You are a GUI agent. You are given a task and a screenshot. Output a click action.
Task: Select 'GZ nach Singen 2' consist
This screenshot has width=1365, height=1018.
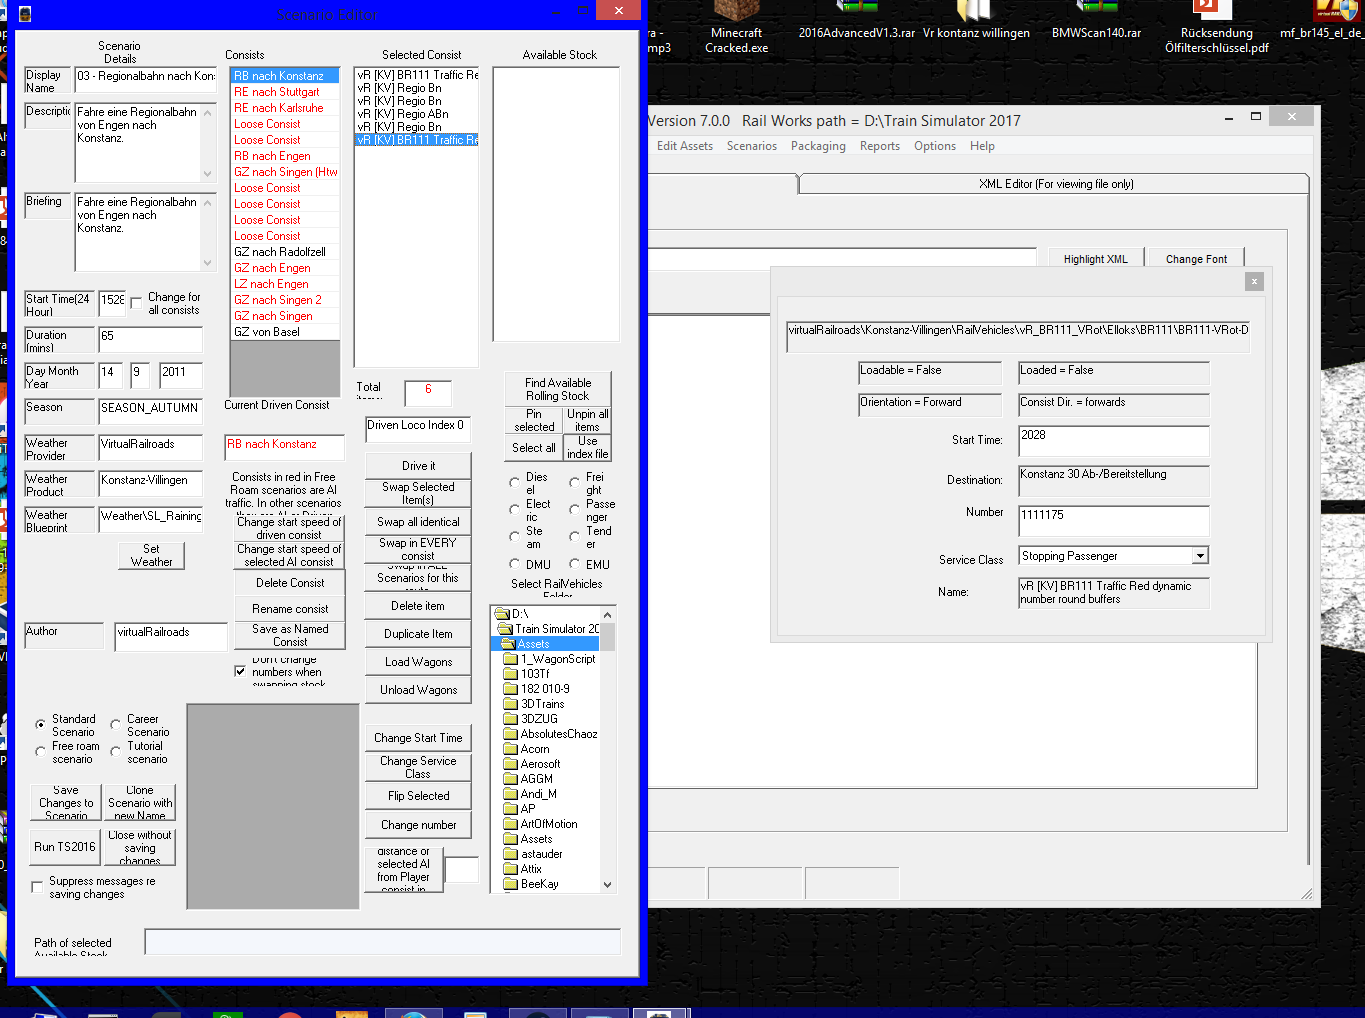point(285,300)
